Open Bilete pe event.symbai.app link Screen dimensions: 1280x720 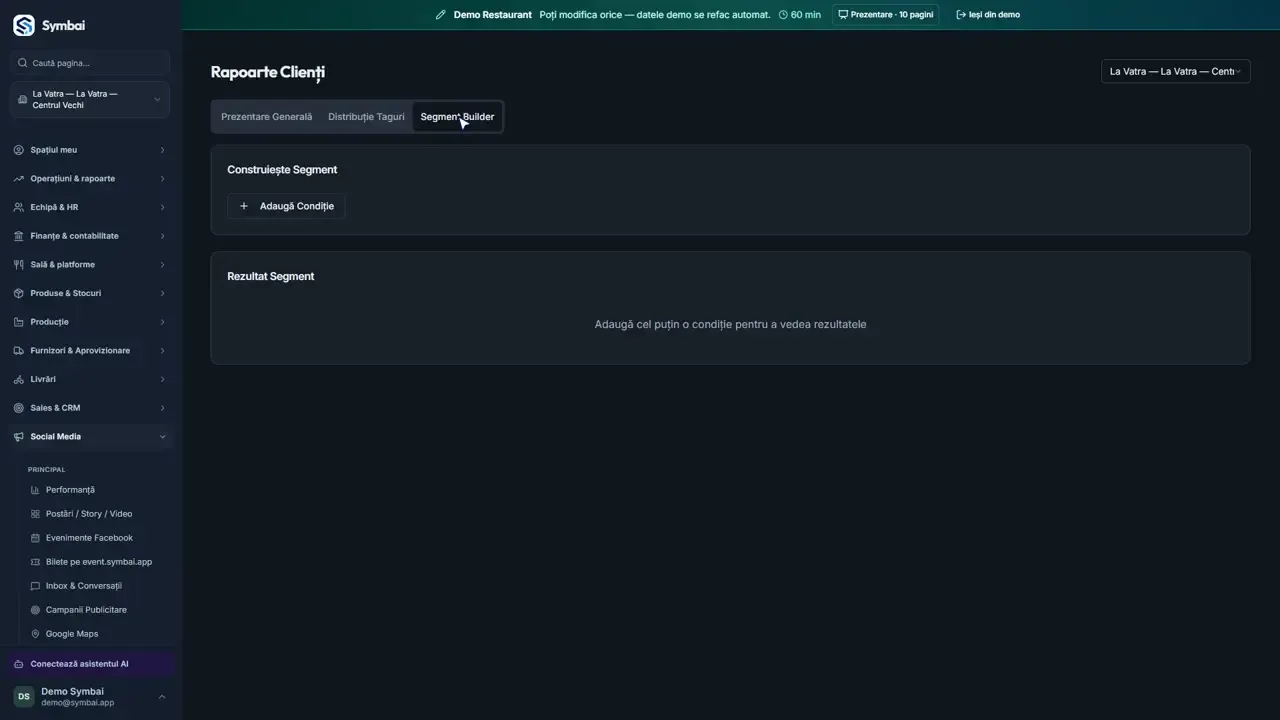point(99,562)
